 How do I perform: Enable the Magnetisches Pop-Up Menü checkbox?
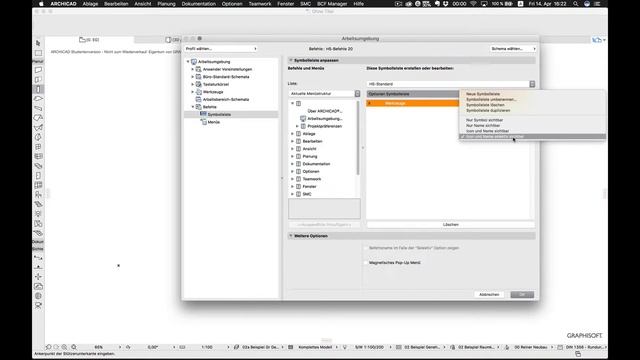[x=366, y=263]
